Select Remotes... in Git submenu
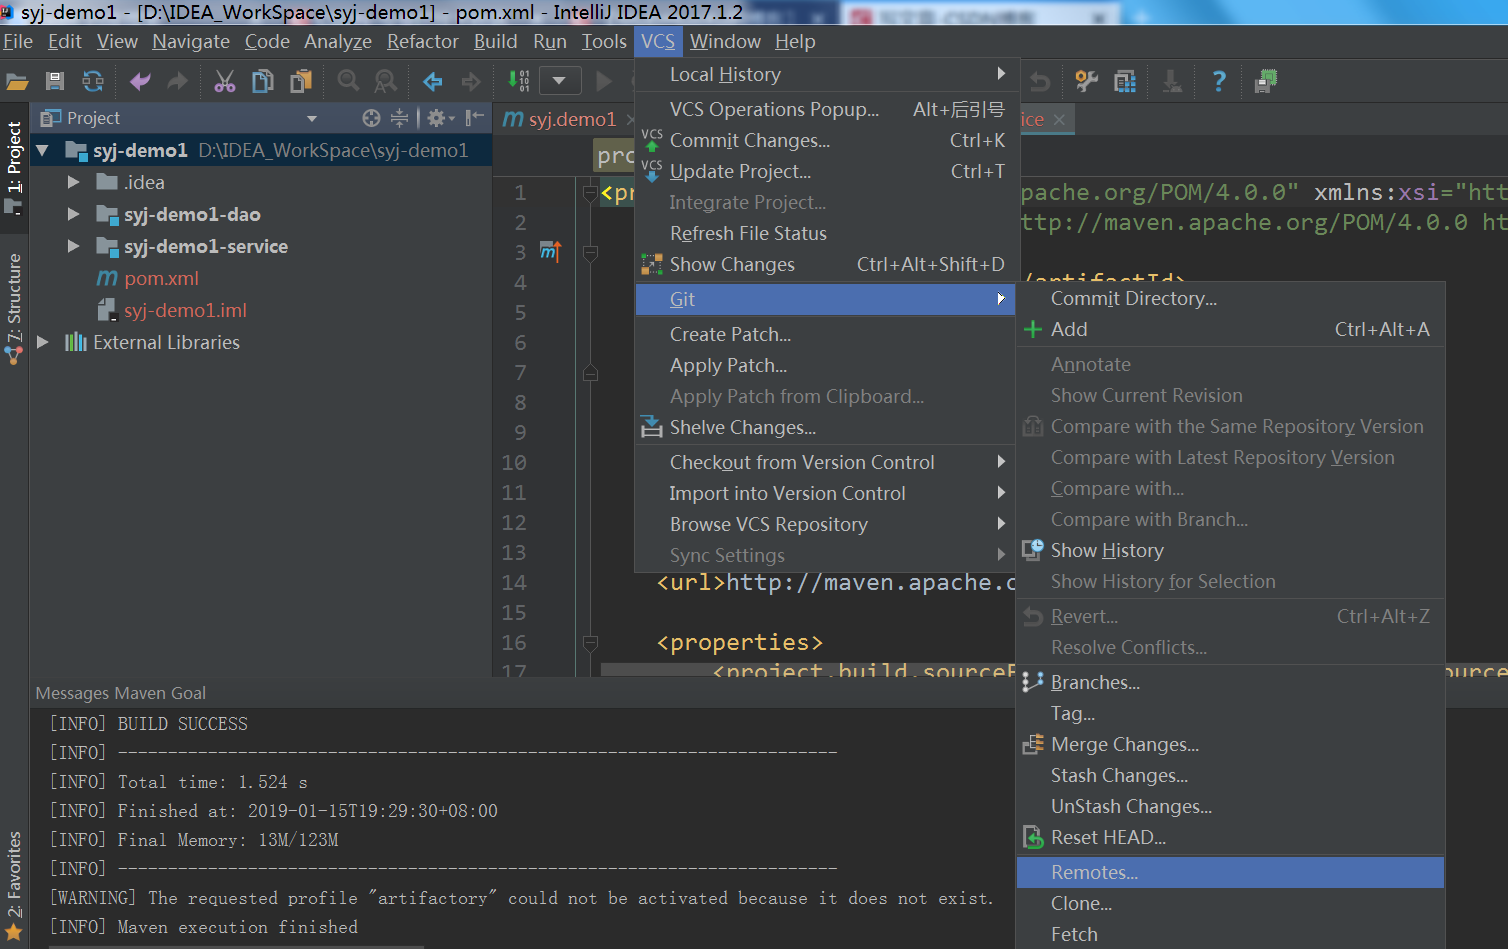 click(x=1230, y=872)
